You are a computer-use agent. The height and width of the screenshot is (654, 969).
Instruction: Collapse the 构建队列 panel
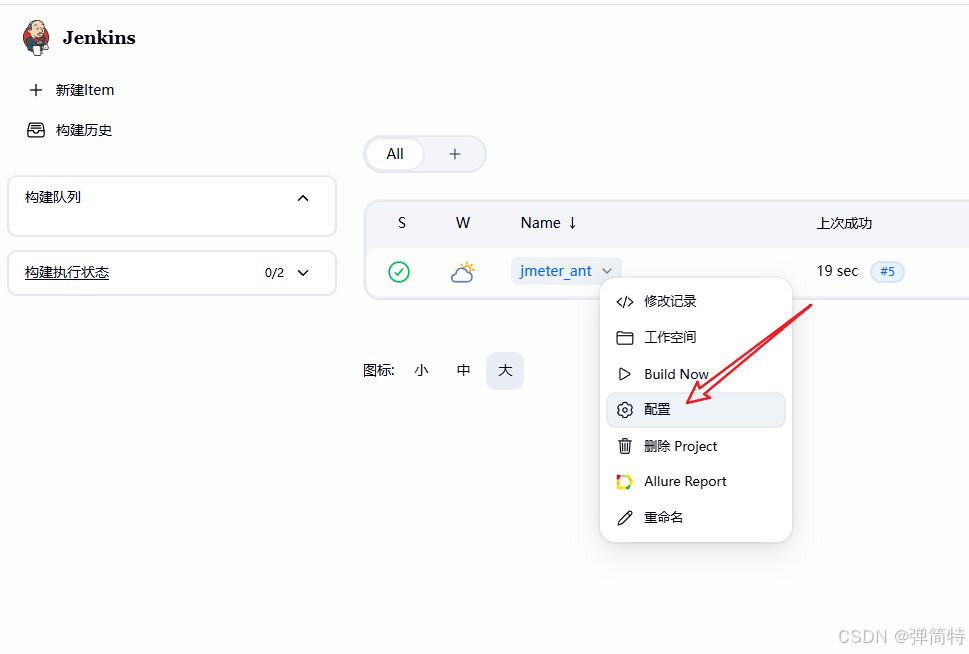point(303,198)
